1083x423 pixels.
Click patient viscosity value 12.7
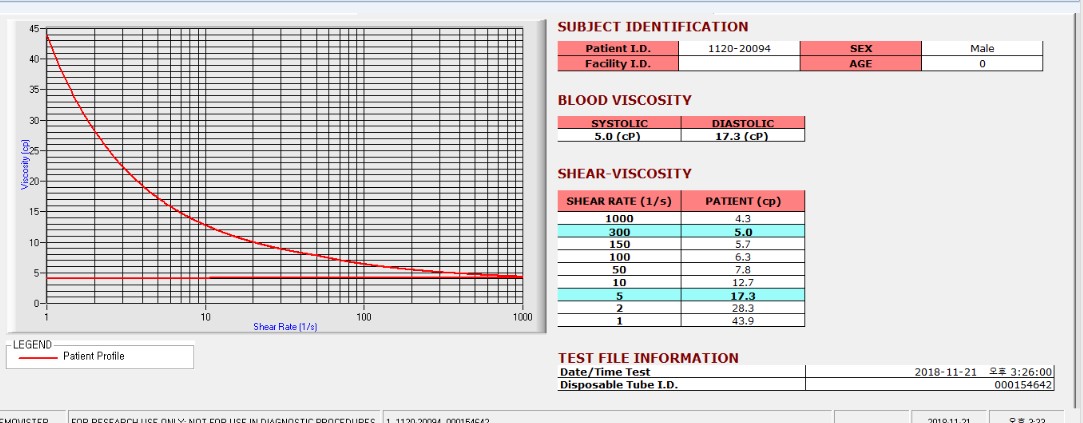point(742,282)
